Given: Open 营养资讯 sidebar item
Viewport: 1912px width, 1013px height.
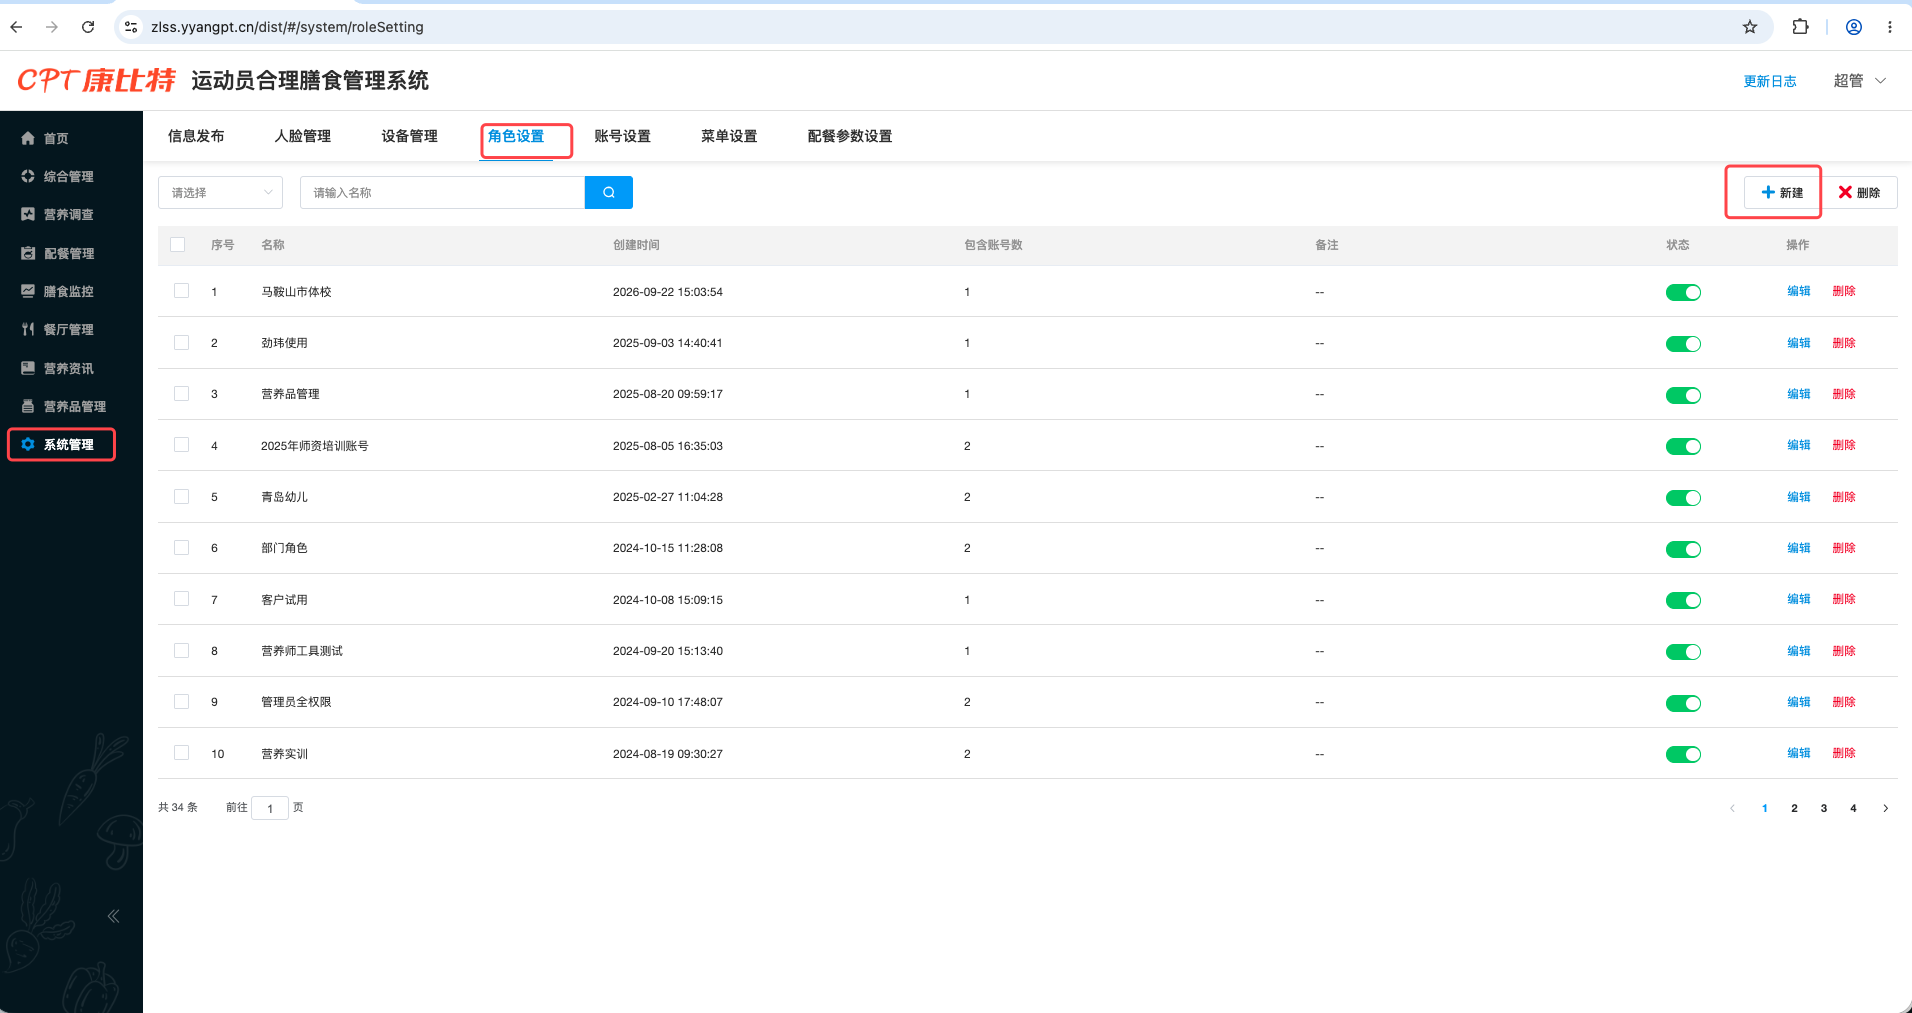Looking at the screenshot, I should pyautogui.click(x=68, y=368).
